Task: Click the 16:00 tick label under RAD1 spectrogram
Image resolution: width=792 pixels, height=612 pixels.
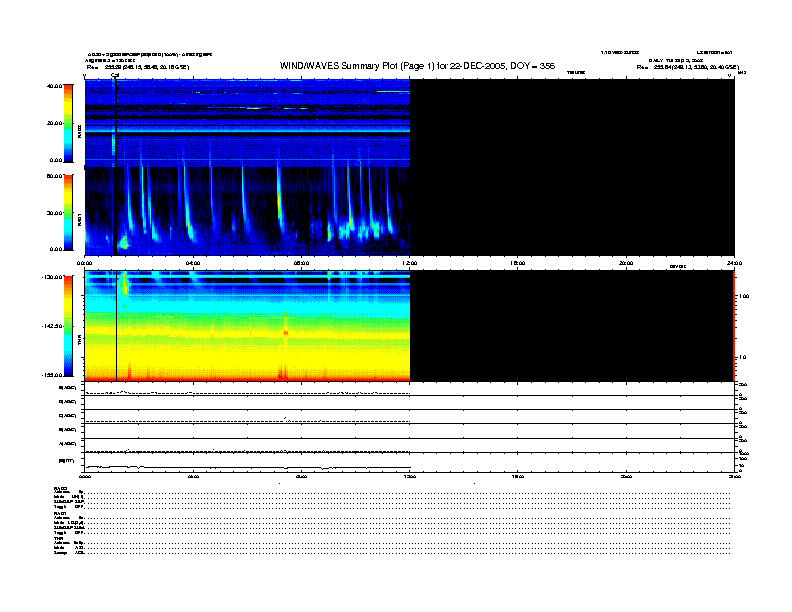Action: coord(518,263)
